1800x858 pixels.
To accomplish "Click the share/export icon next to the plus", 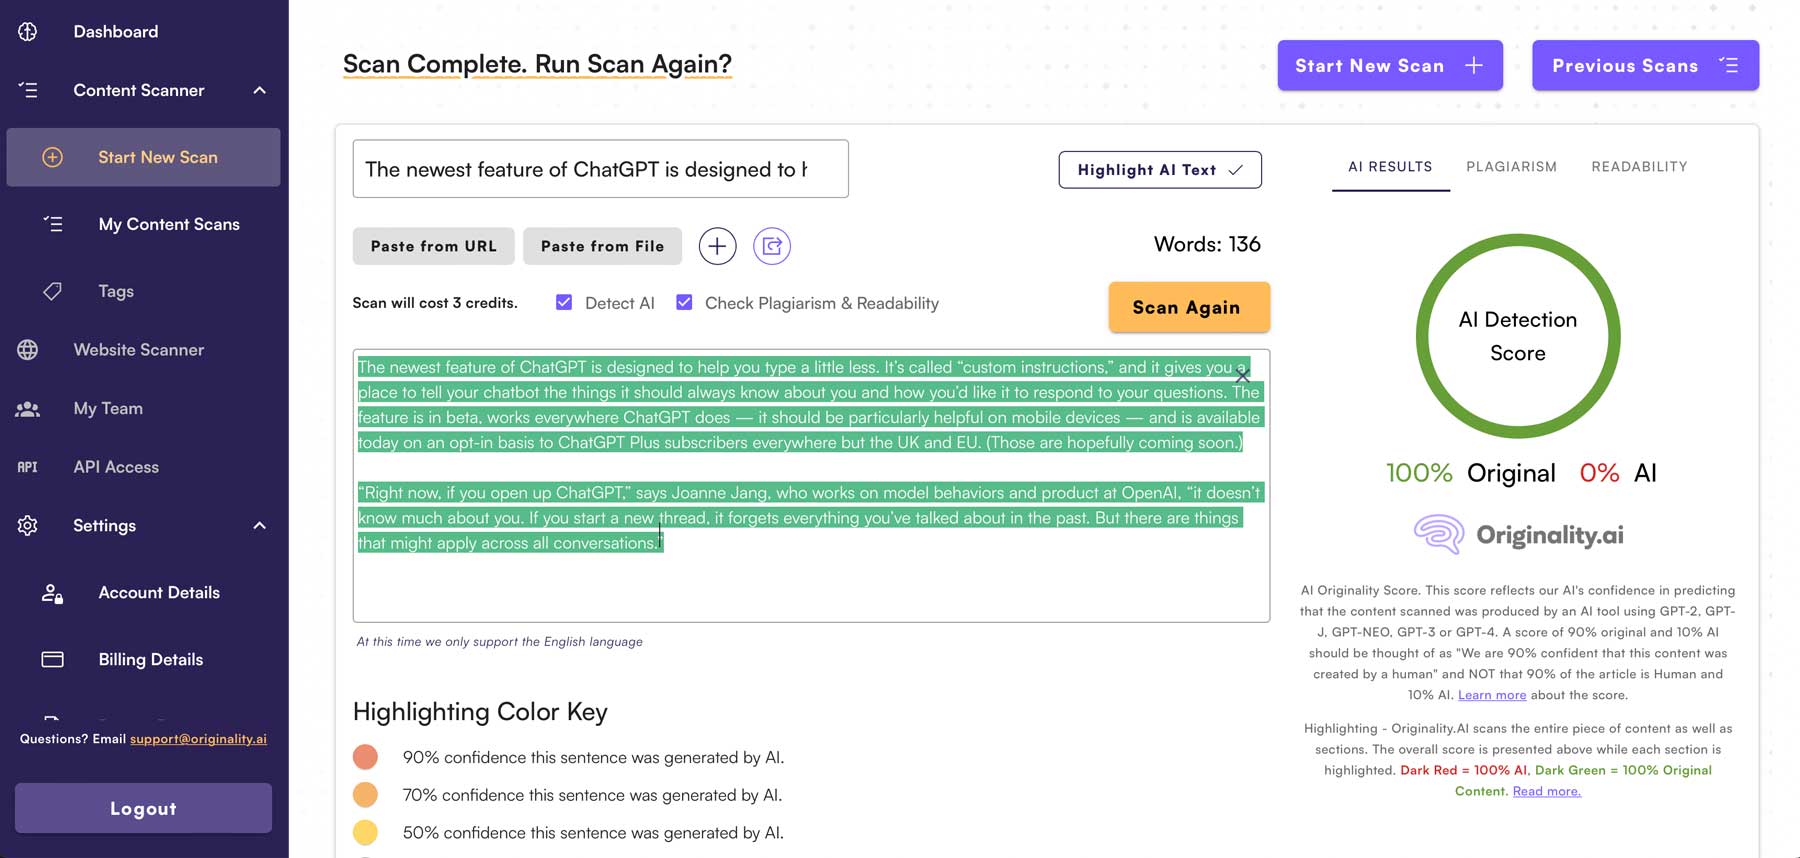I will tap(772, 246).
